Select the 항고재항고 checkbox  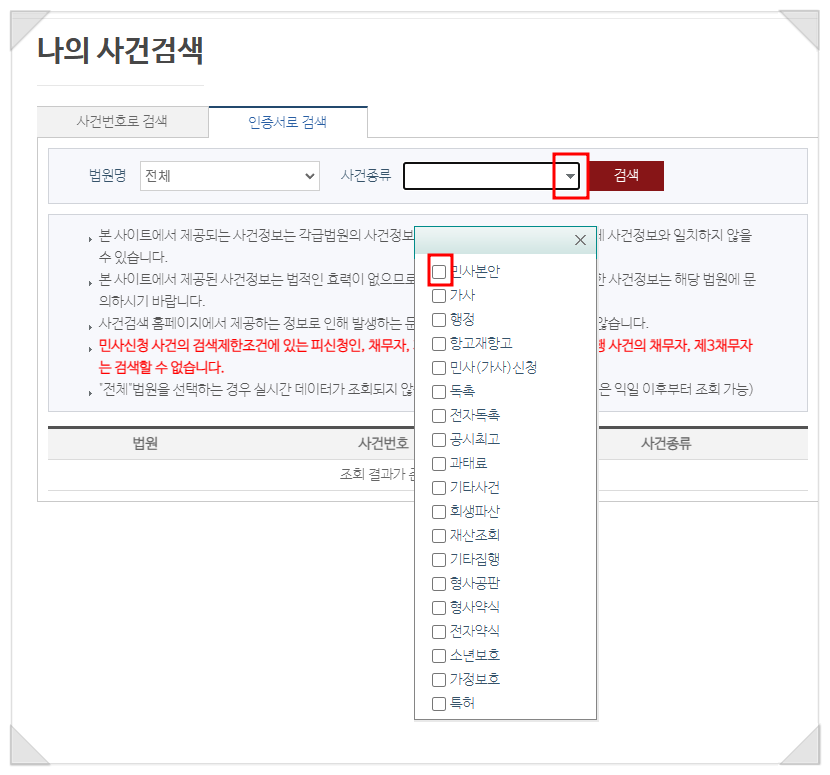click(x=439, y=344)
